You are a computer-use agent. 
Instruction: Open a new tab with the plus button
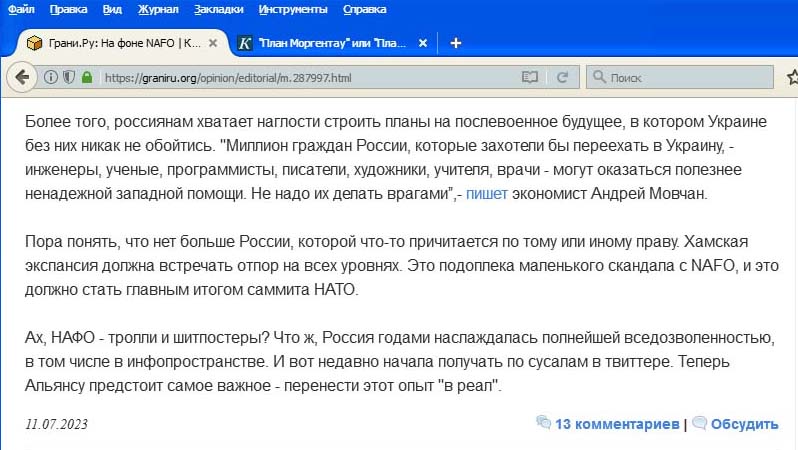coord(455,43)
